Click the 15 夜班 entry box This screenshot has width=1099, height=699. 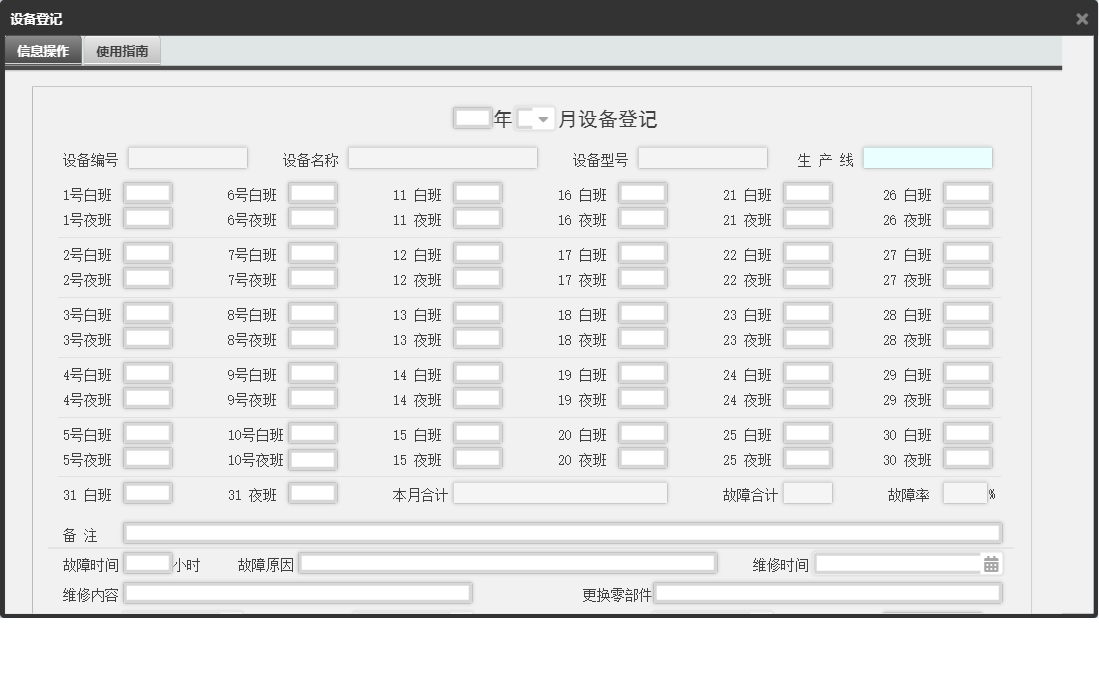(477, 460)
